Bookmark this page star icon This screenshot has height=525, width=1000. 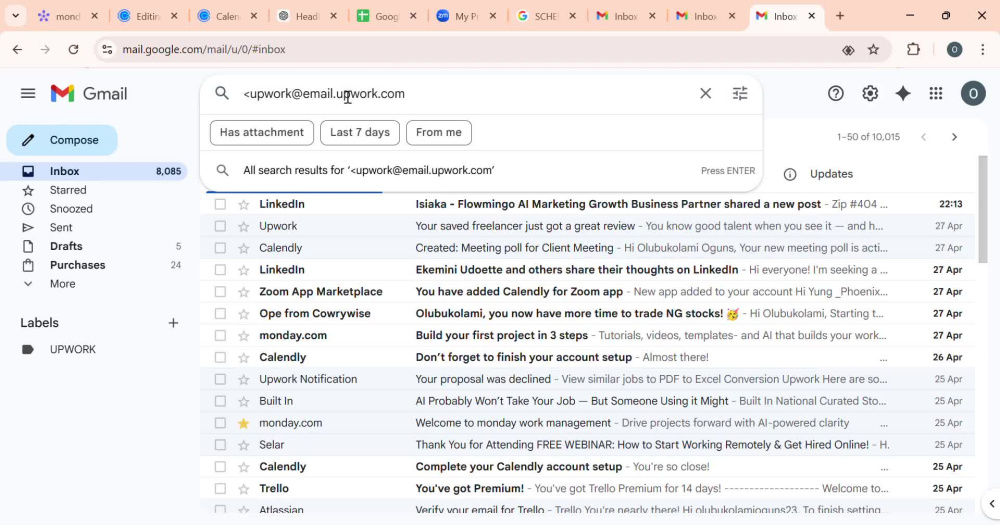[874, 49]
